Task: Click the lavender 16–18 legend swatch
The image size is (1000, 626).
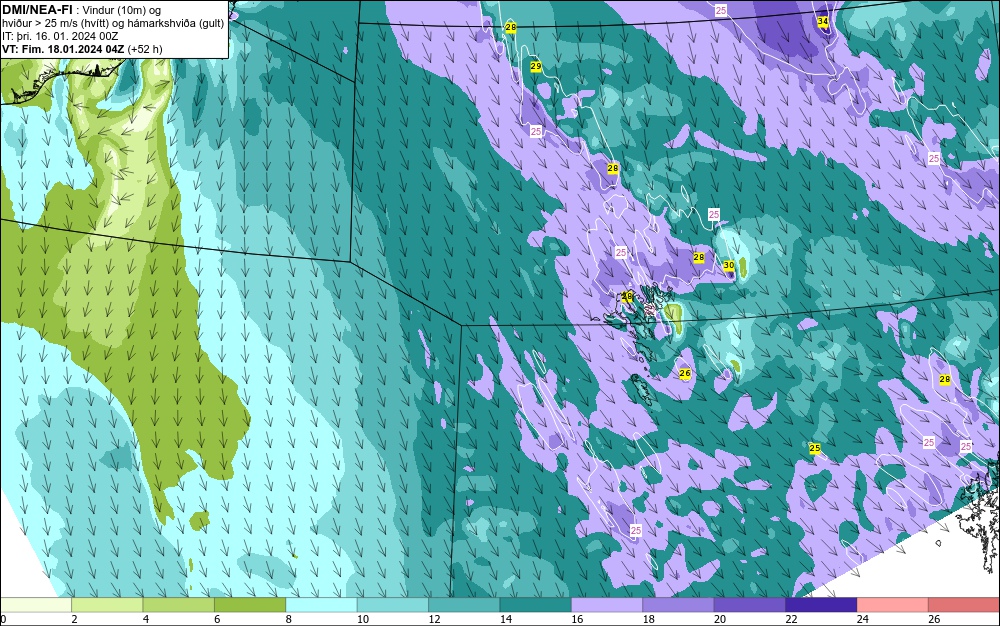Action: 607,605
